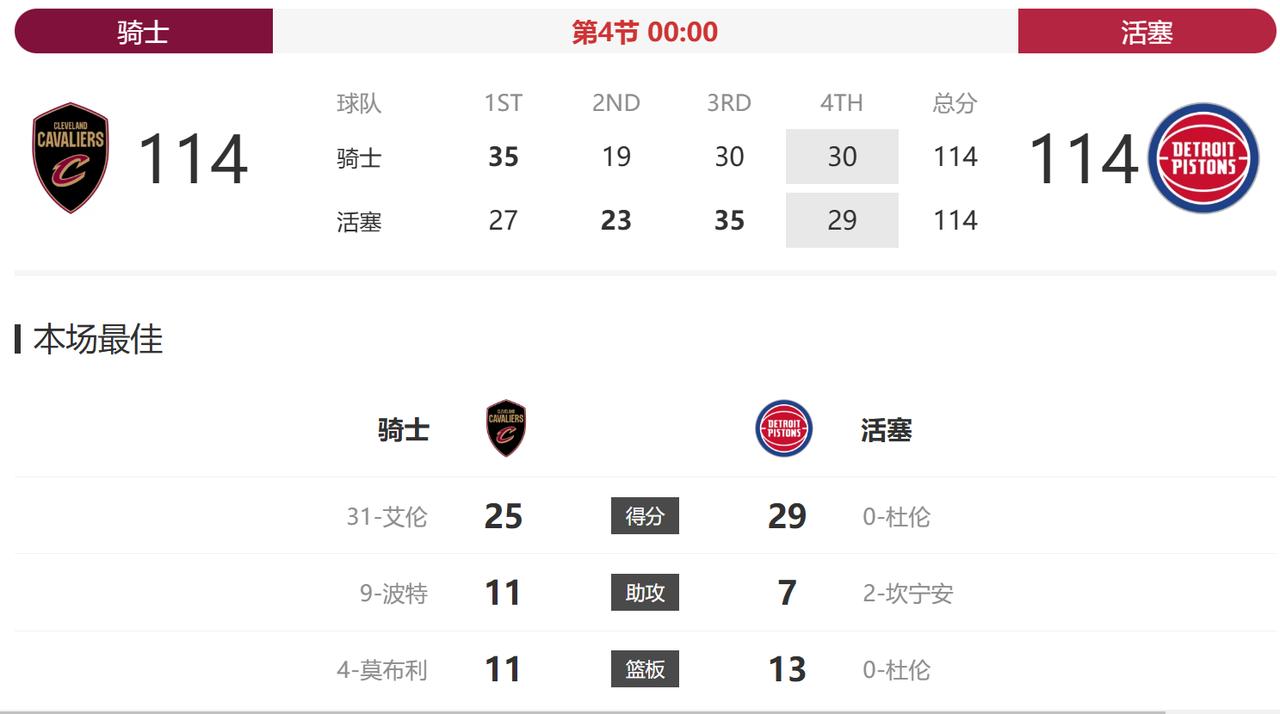This screenshot has height=714, width=1280.
Task: Click the 篮板 stat label icon
Action: tap(645, 670)
